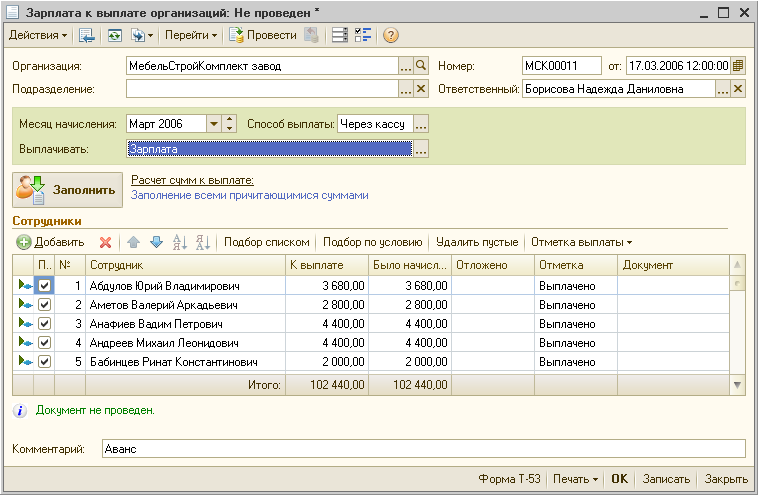Open Отметка выплаты dropdown menu
Image resolution: width=758 pixels, height=495 pixels.
click(581, 242)
